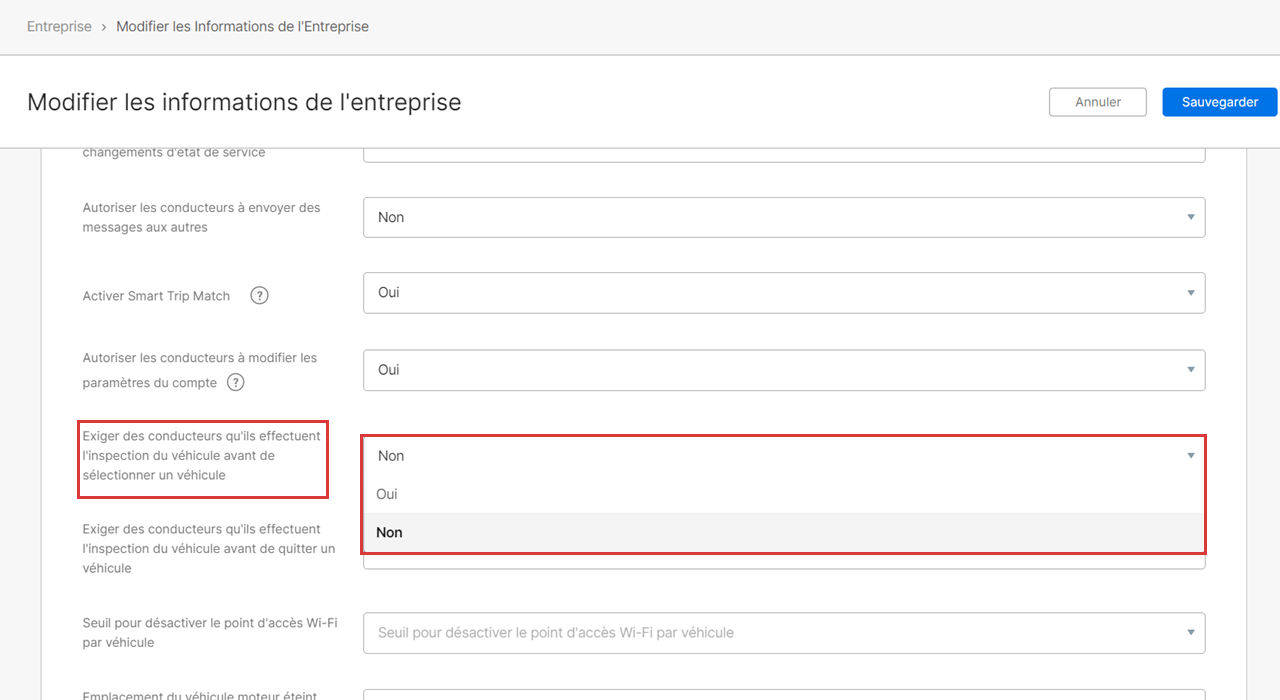Click label about inspection avant de quitter un véhicule
The width and height of the screenshot is (1280, 700).
[x=209, y=548]
